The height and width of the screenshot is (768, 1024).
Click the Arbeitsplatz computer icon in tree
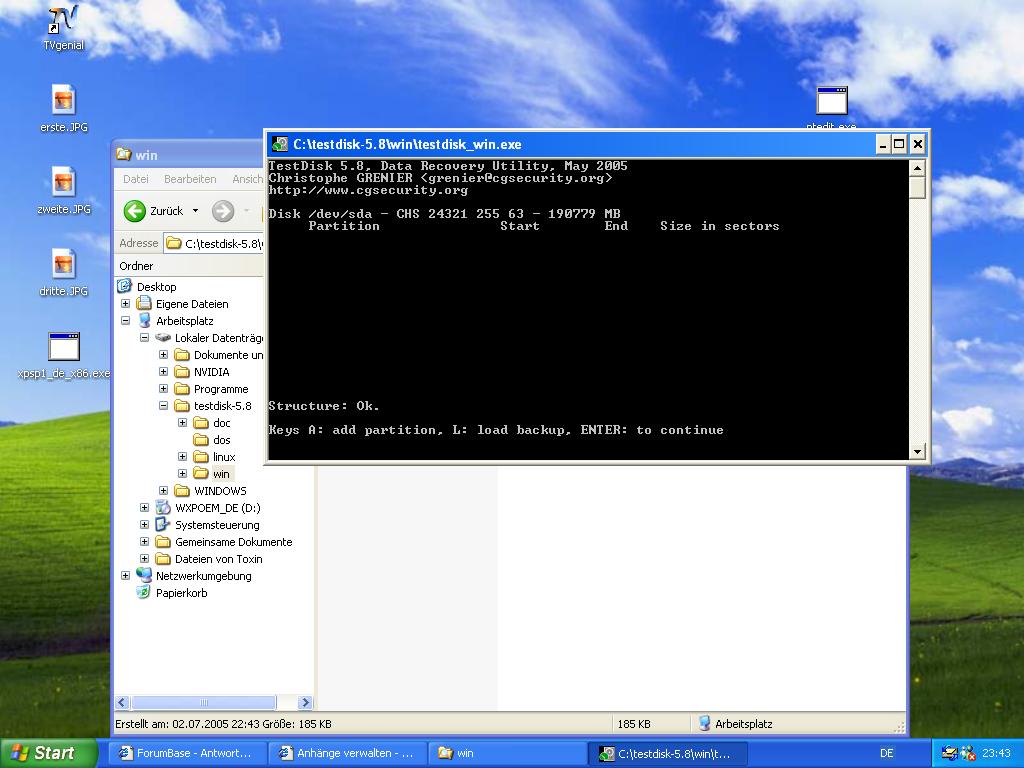tap(144, 321)
